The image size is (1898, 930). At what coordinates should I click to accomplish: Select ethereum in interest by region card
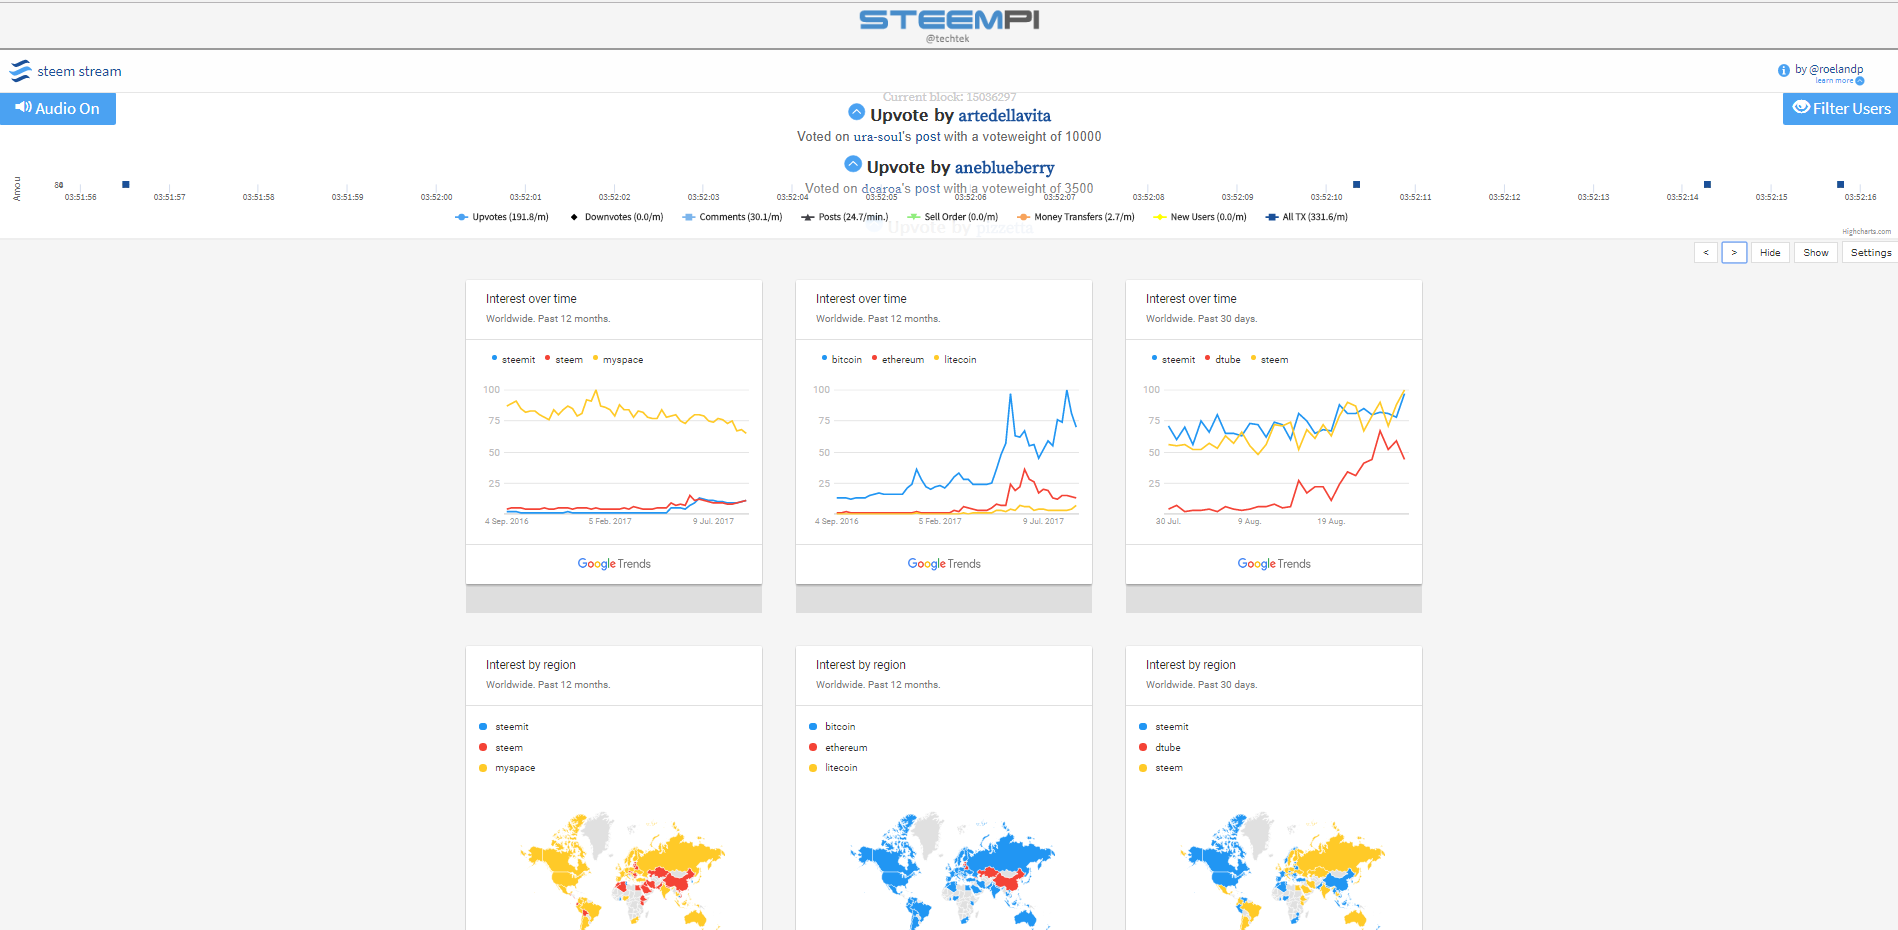click(x=838, y=748)
